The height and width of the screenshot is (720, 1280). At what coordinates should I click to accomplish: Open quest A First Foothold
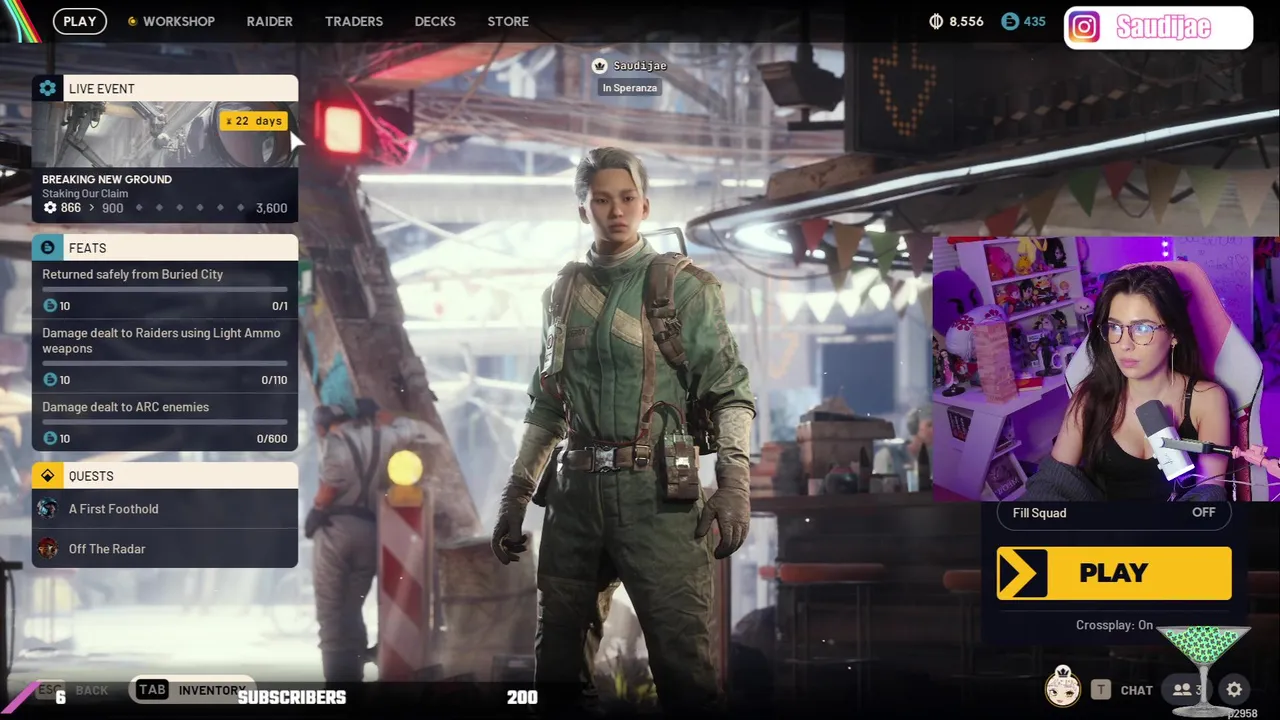tap(165, 509)
